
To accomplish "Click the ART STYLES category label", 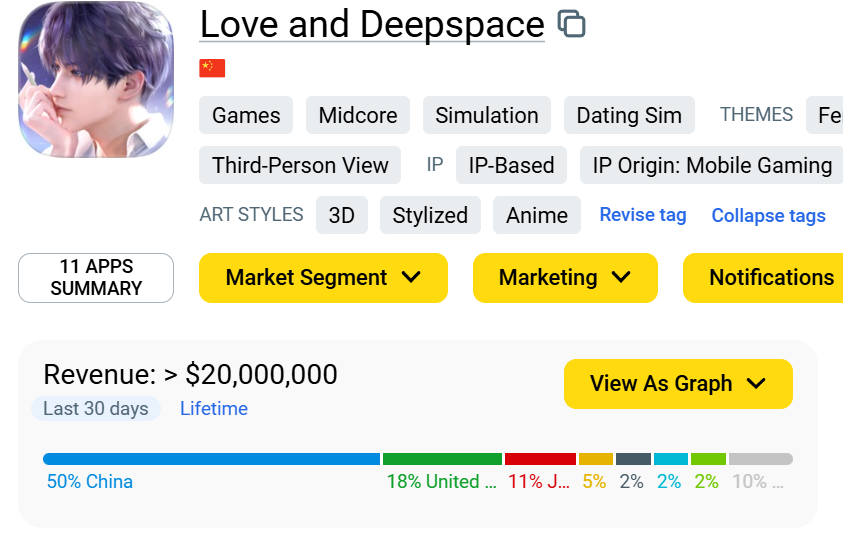I will [251, 214].
